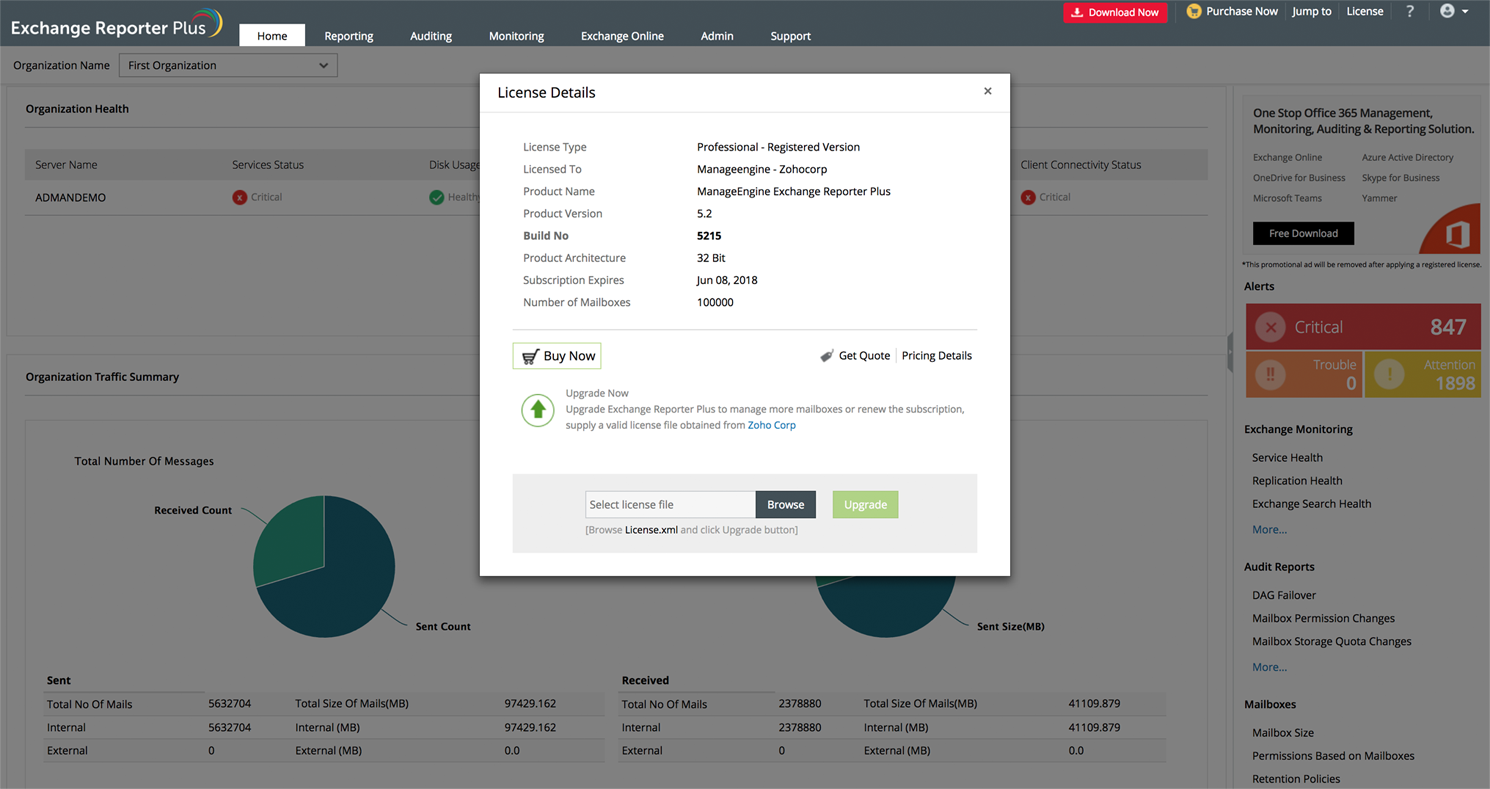Expand the user account menu arrow
The height and width of the screenshot is (789, 1490).
1465,12
